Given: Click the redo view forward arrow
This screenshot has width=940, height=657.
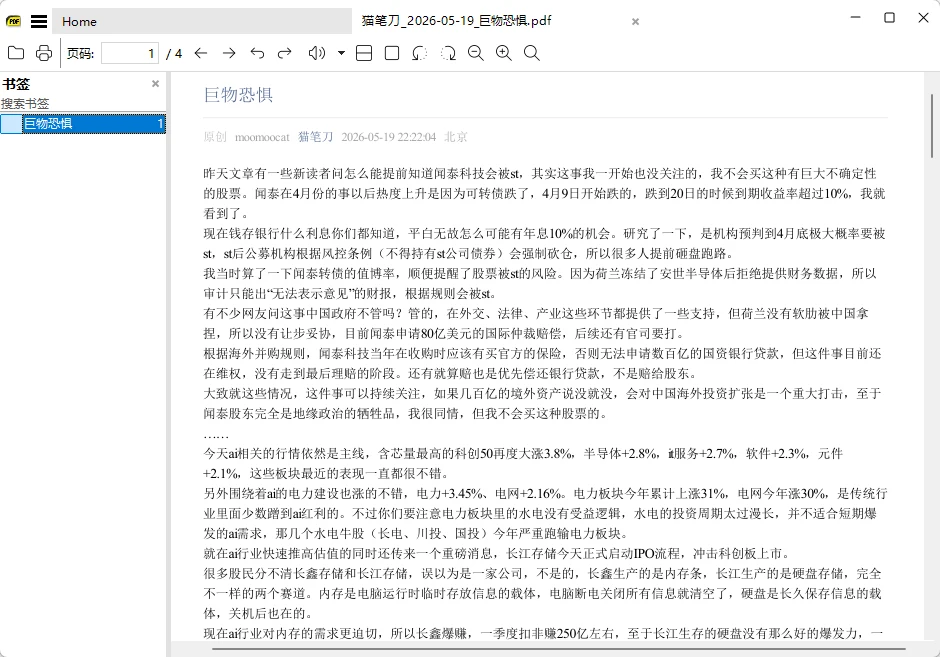Looking at the screenshot, I should [x=285, y=53].
